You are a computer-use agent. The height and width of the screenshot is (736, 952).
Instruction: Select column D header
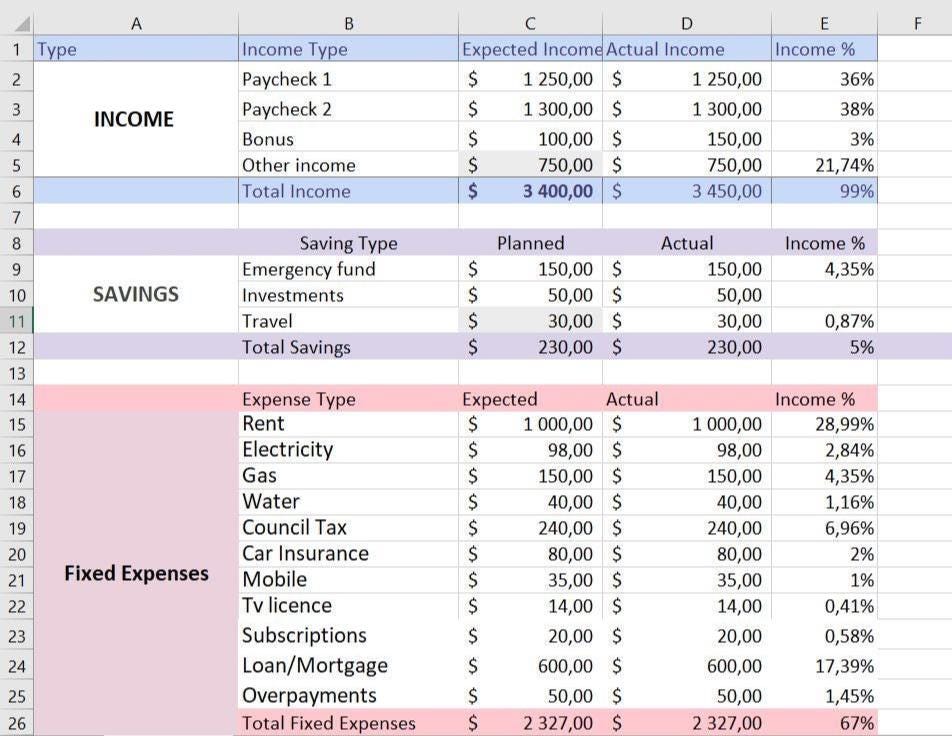pyautogui.click(x=687, y=23)
